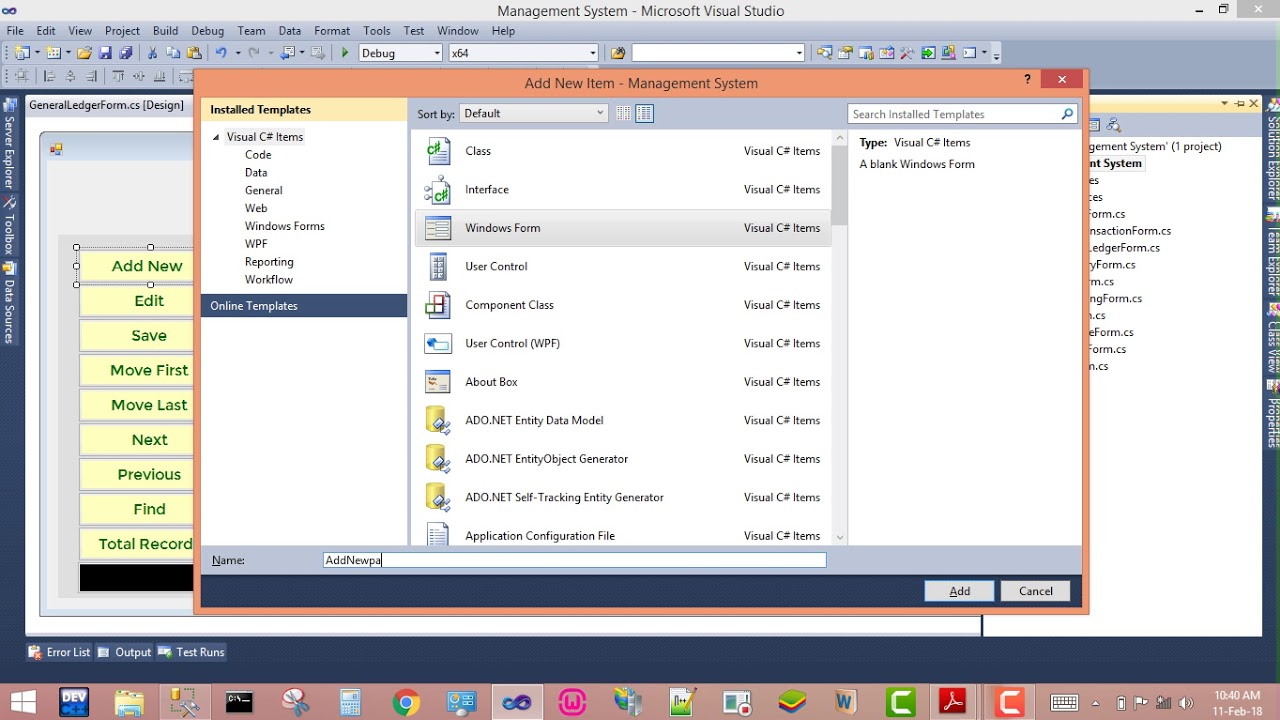Select the About Box template
This screenshot has height=720, width=1280.
coord(622,382)
